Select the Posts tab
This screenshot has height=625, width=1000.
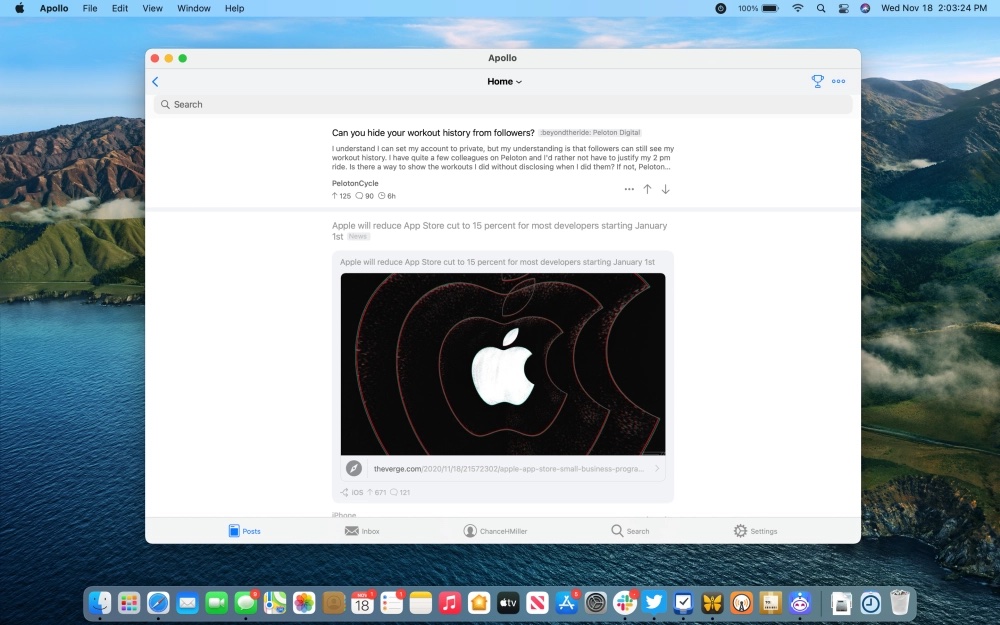click(x=244, y=531)
